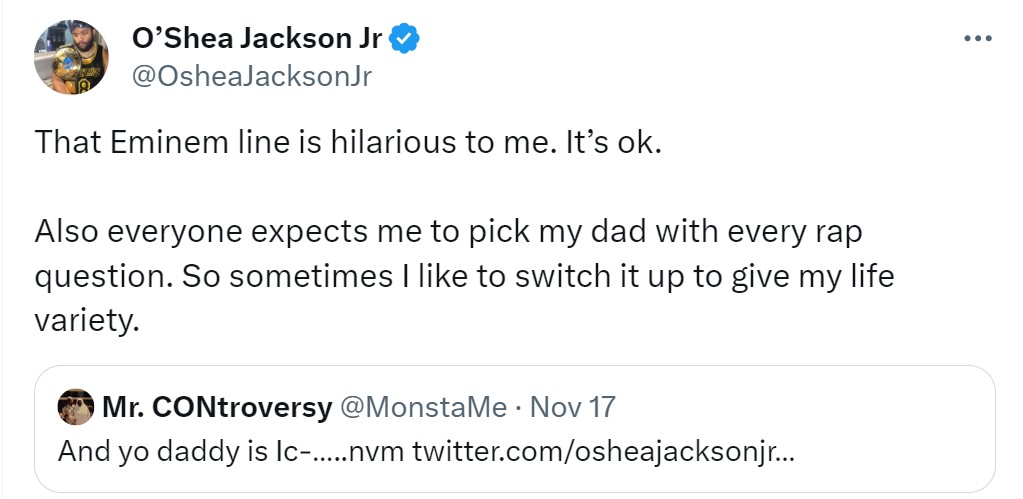The image size is (1023, 499).
Task: Click Mr. CONtroversy's small avatar
Action: click(x=76, y=407)
